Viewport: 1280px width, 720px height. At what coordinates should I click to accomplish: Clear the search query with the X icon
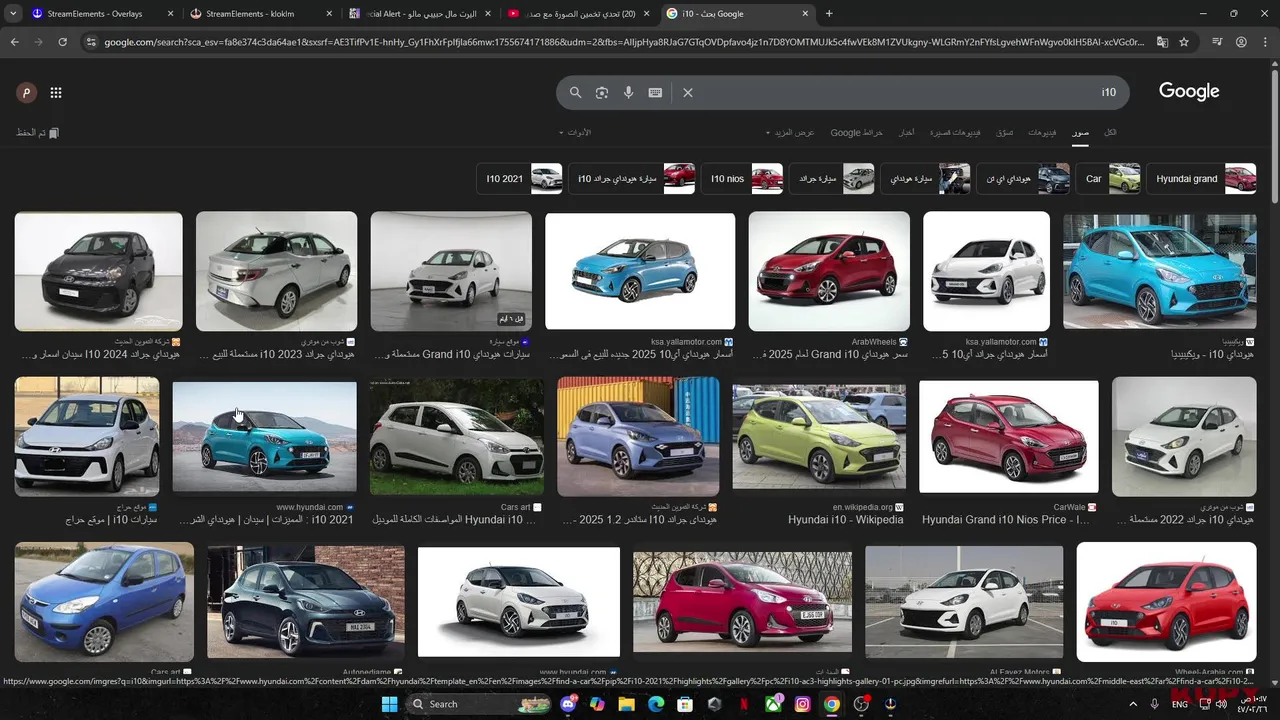click(x=688, y=92)
